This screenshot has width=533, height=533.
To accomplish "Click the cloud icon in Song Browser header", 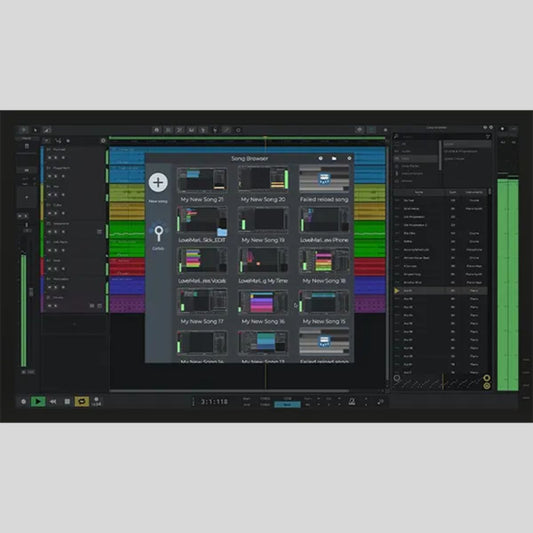I will pos(320,158).
